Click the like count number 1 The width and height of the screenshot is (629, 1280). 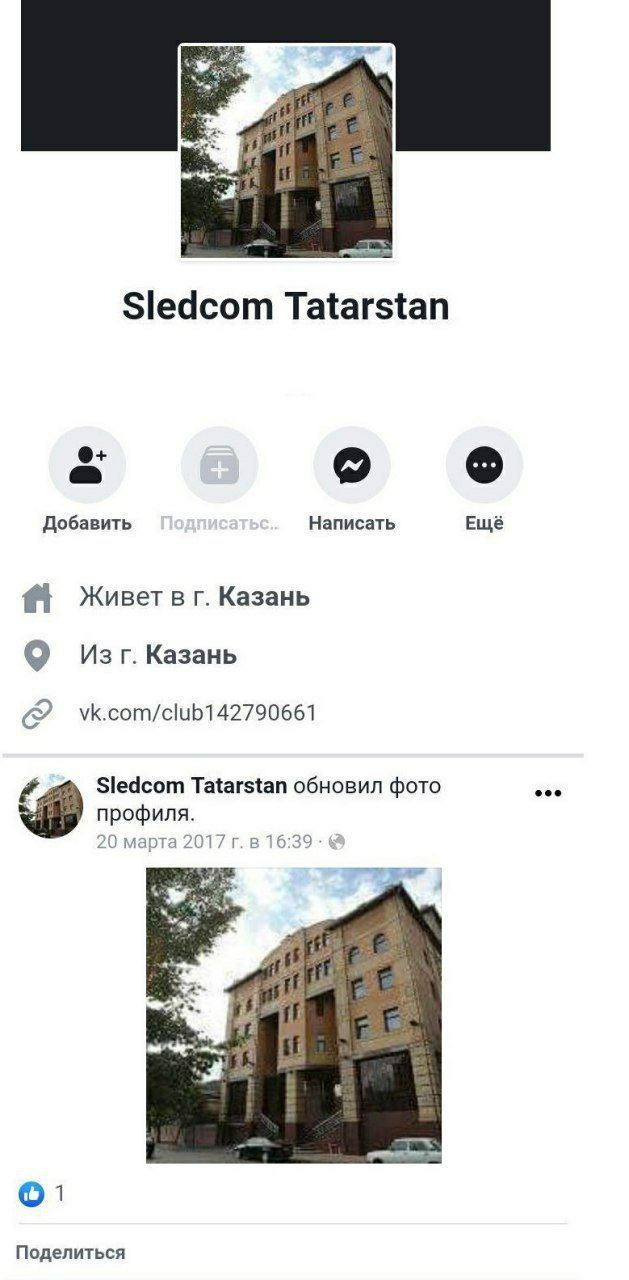(60, 1193)
